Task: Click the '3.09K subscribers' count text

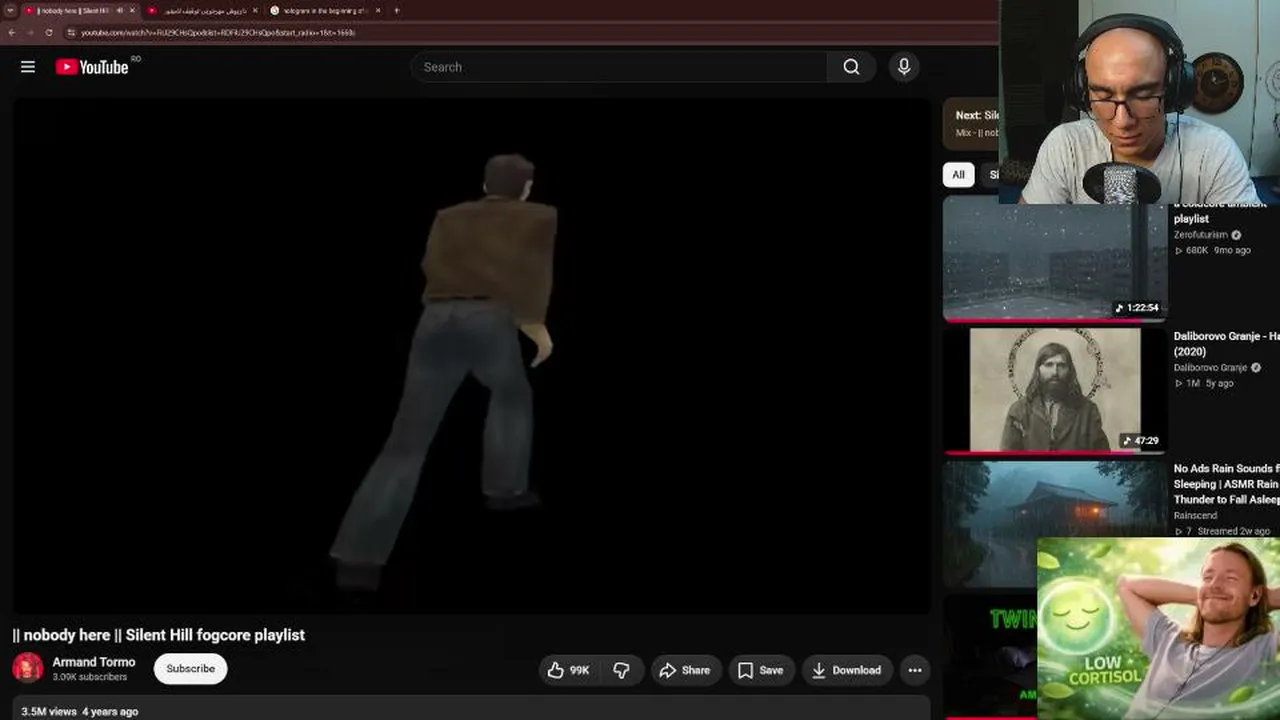Action: (90, 677)
